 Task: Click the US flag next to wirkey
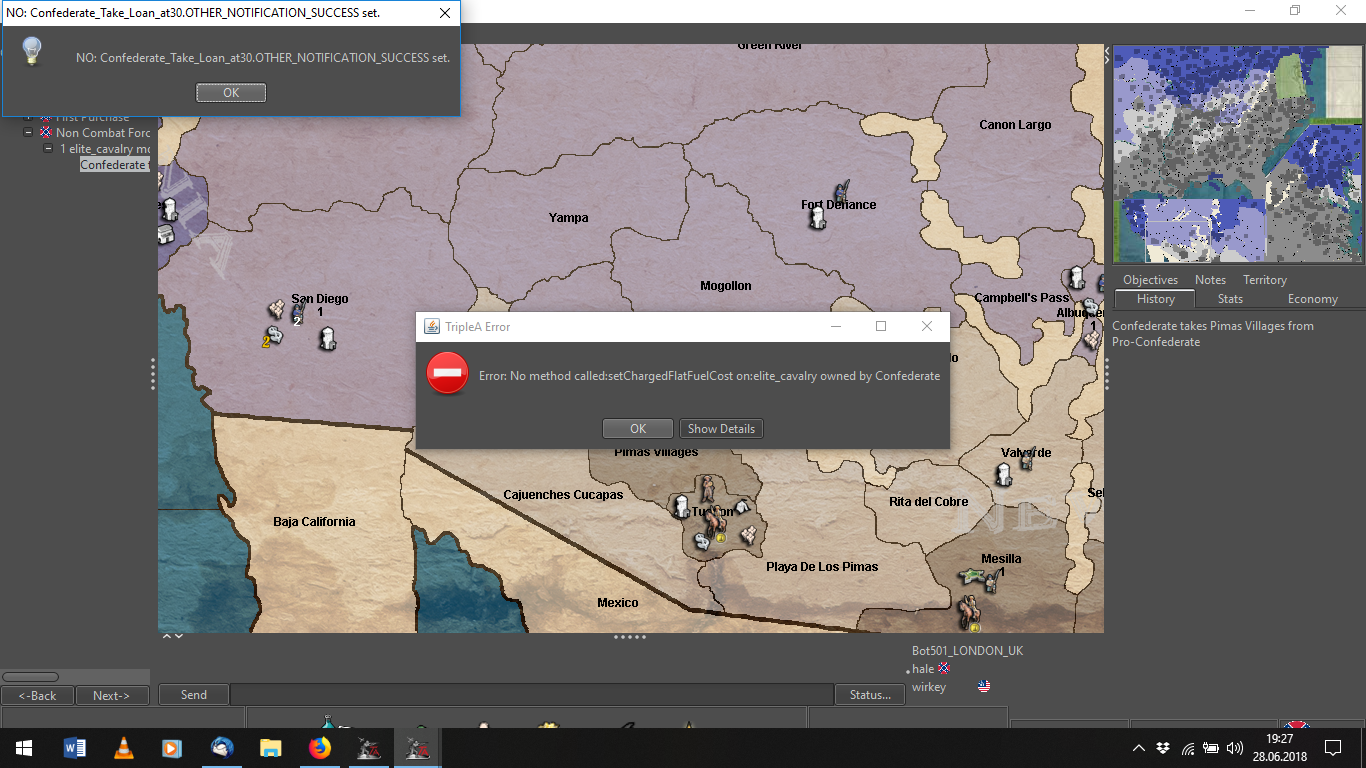pos(984,687)
